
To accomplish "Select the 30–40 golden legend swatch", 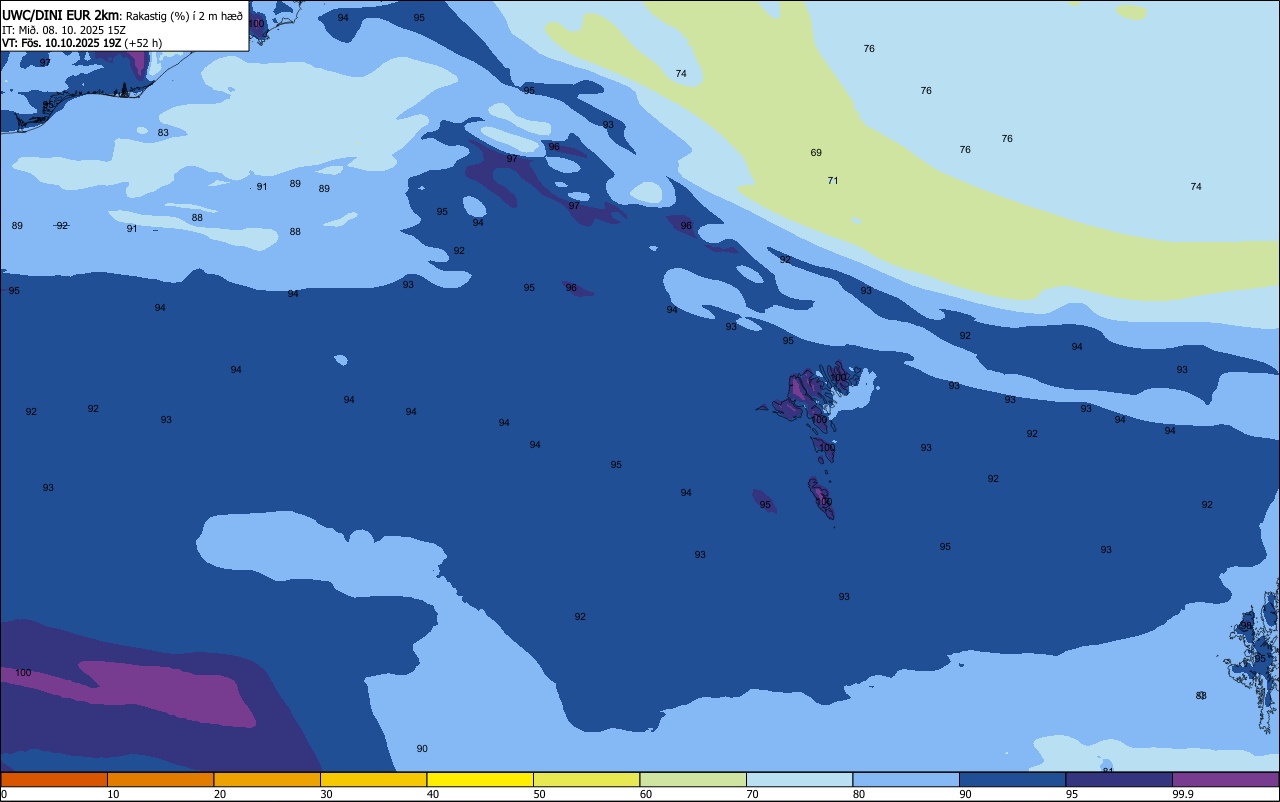I will pyautogui.click(x=373, y=779).
